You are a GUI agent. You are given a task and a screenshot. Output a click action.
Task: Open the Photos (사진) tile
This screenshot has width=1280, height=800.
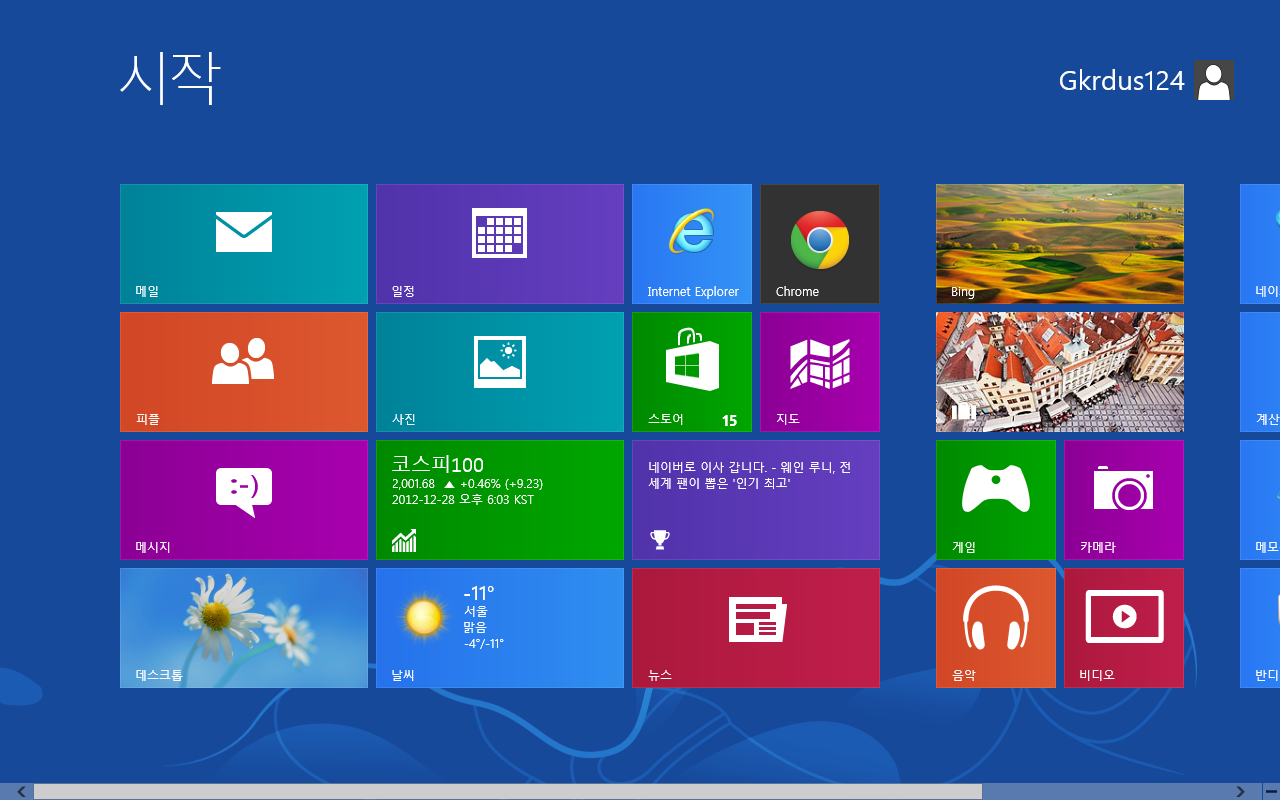(x=500, y=371)
